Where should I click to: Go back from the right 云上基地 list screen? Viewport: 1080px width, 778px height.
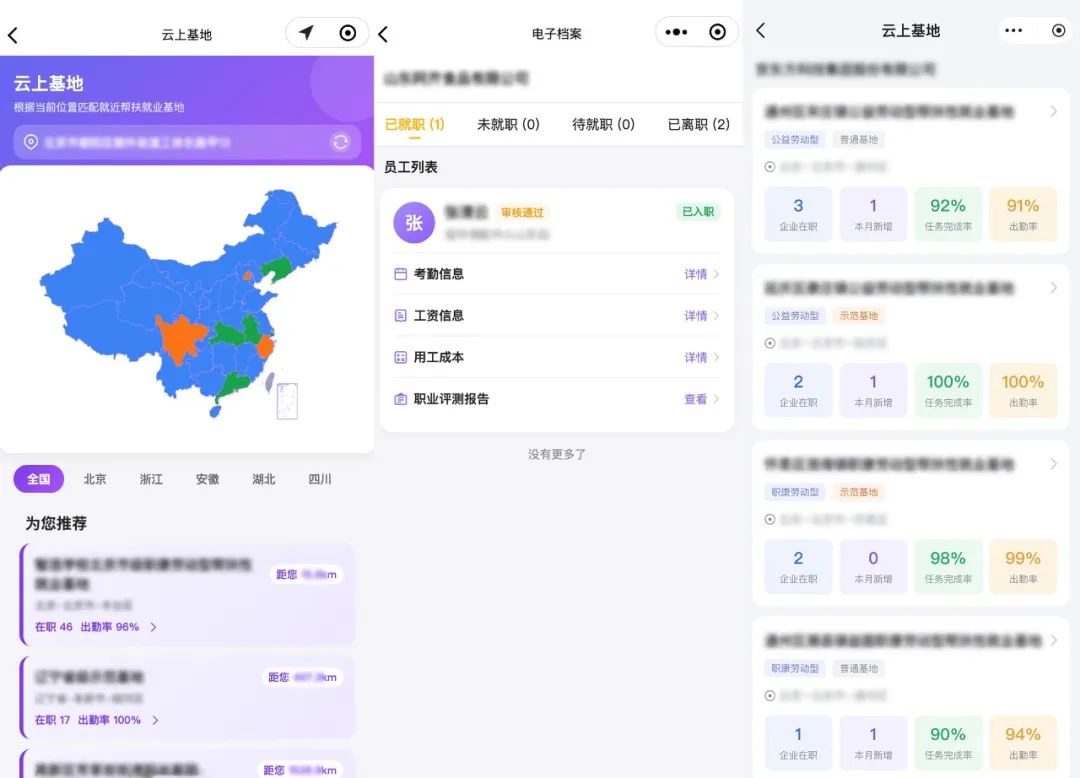tap(760, 30)
